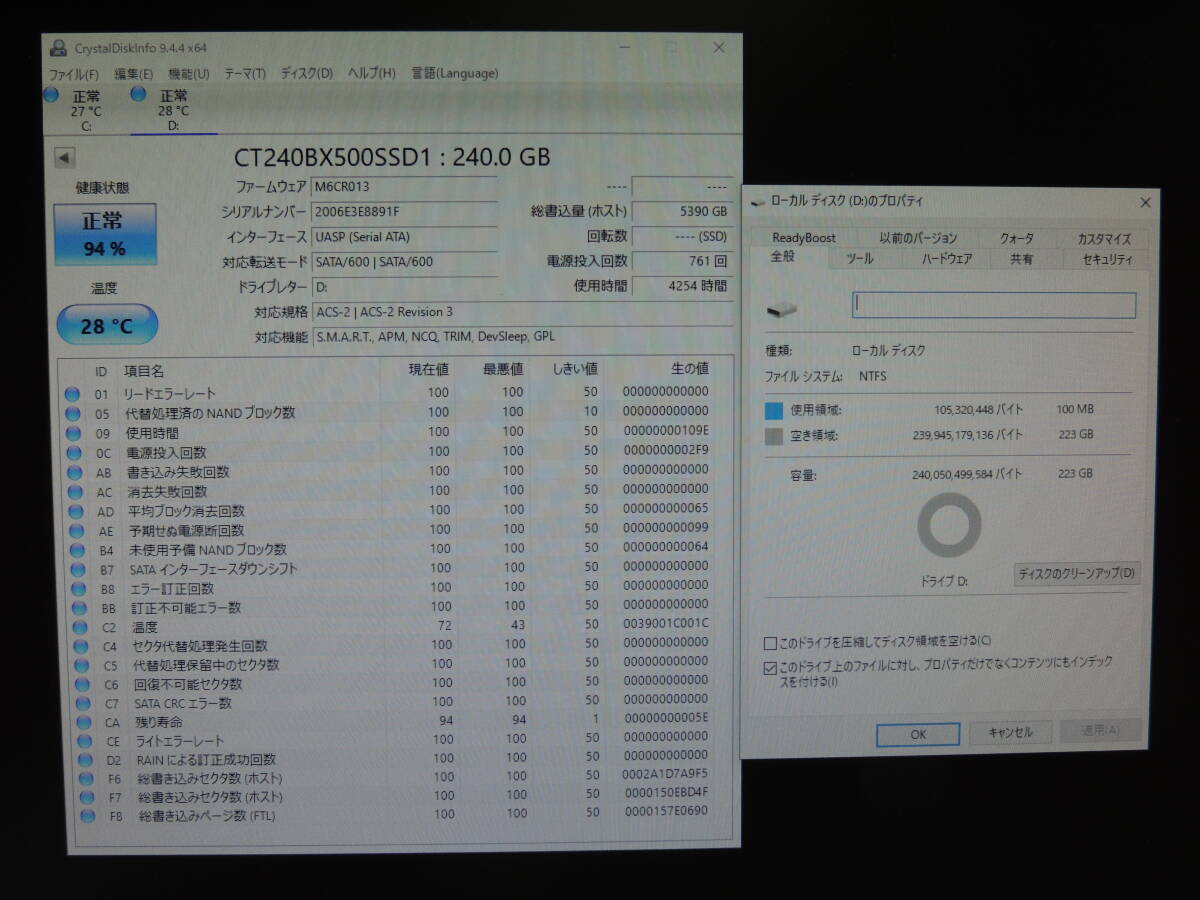Click status orb for row 05 代替処理済のNANDブロック数
The height and width of the screenshot is (900, 1200).
click(72, 412)
